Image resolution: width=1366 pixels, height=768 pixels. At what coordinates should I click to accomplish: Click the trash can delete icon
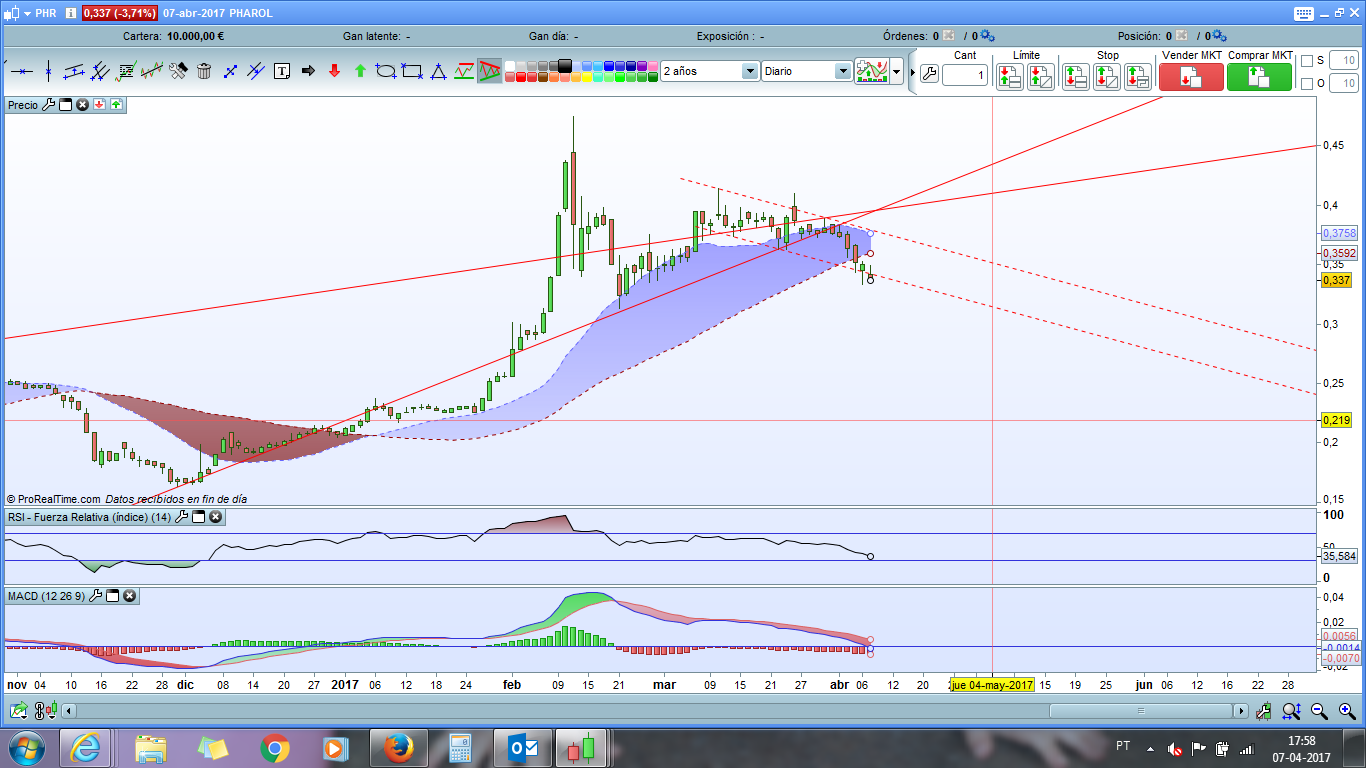point(204,71)
